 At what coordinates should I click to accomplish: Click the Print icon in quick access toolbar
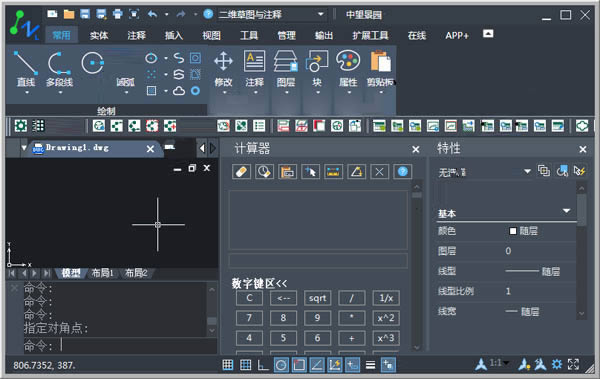pyautogui.click(x=117, y=15)
